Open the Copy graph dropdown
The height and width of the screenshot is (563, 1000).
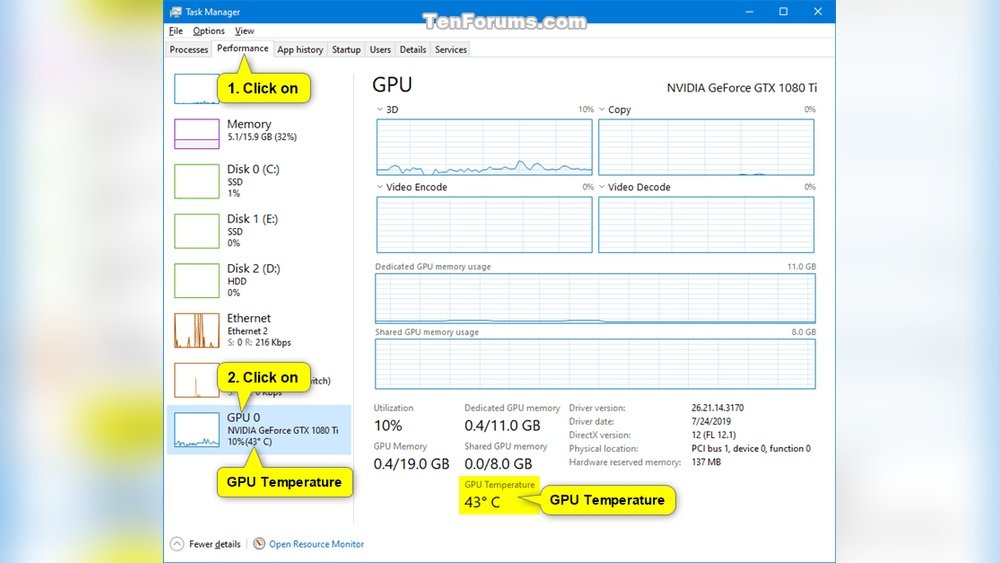tap(603, 110)
